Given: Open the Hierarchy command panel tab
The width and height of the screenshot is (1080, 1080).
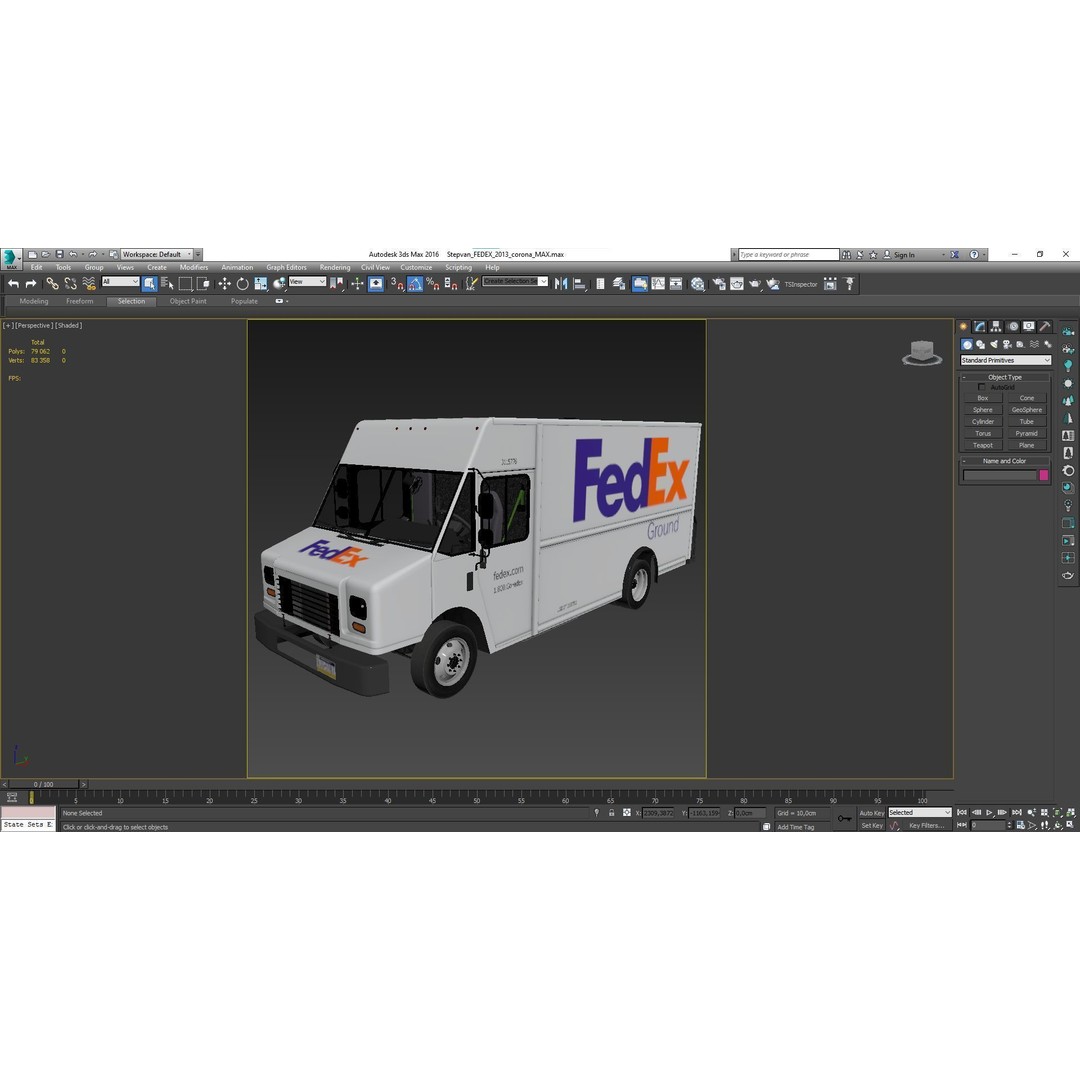Looking at the screenshot, I should coord(996,326).
